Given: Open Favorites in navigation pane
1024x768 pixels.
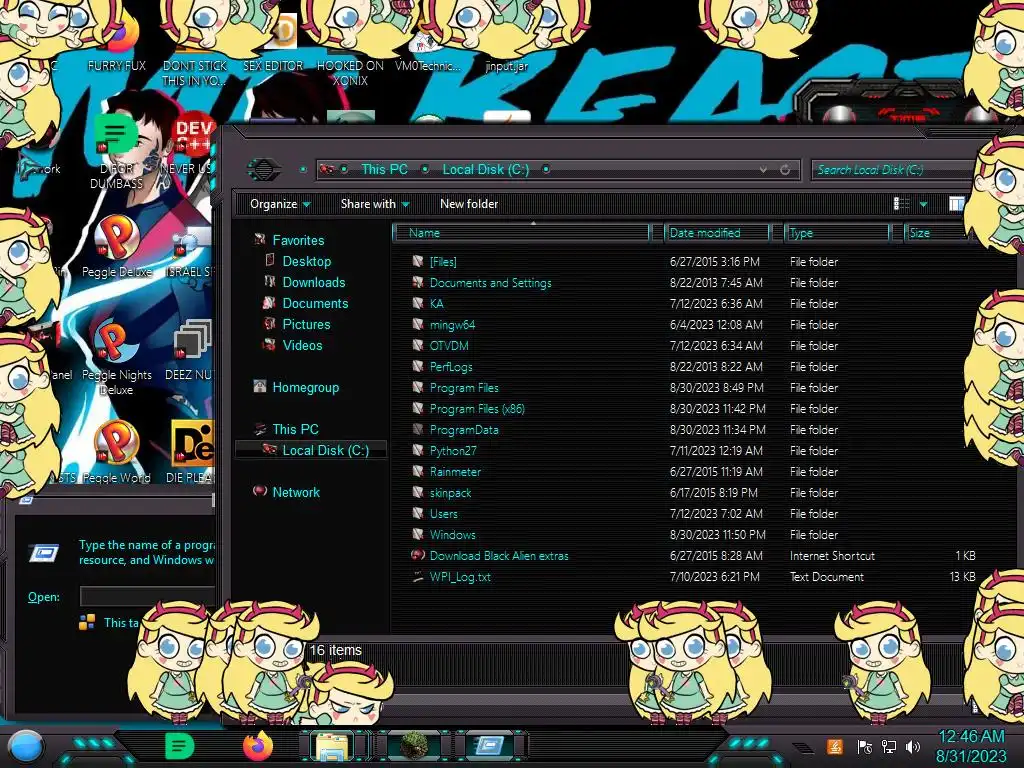Looking at the screenshot, I should [x=298, y=240].
